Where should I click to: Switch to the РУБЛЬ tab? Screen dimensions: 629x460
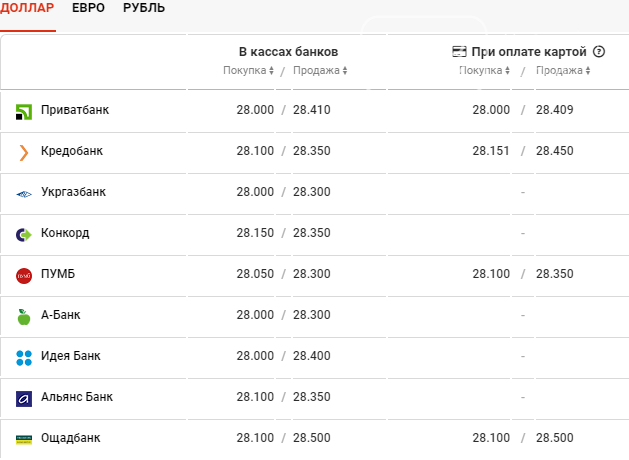tap(144, 8)
